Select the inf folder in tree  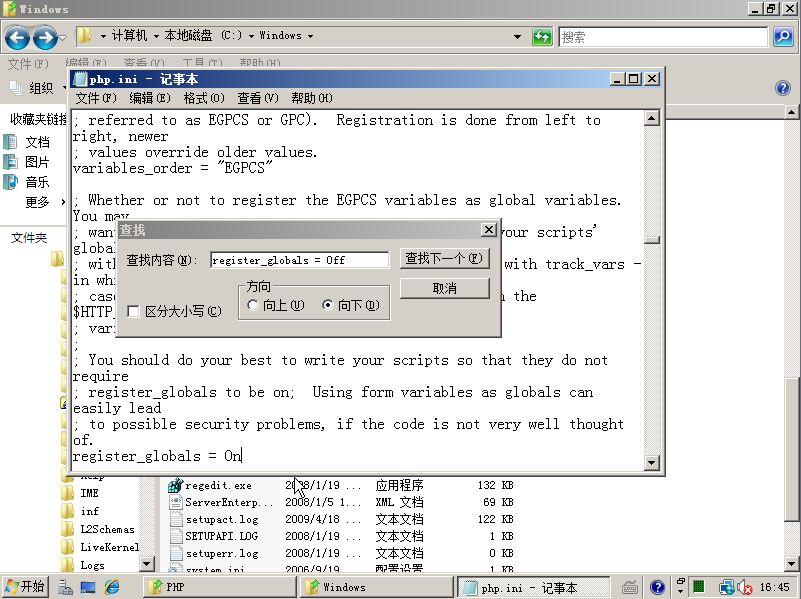point(89,511)
